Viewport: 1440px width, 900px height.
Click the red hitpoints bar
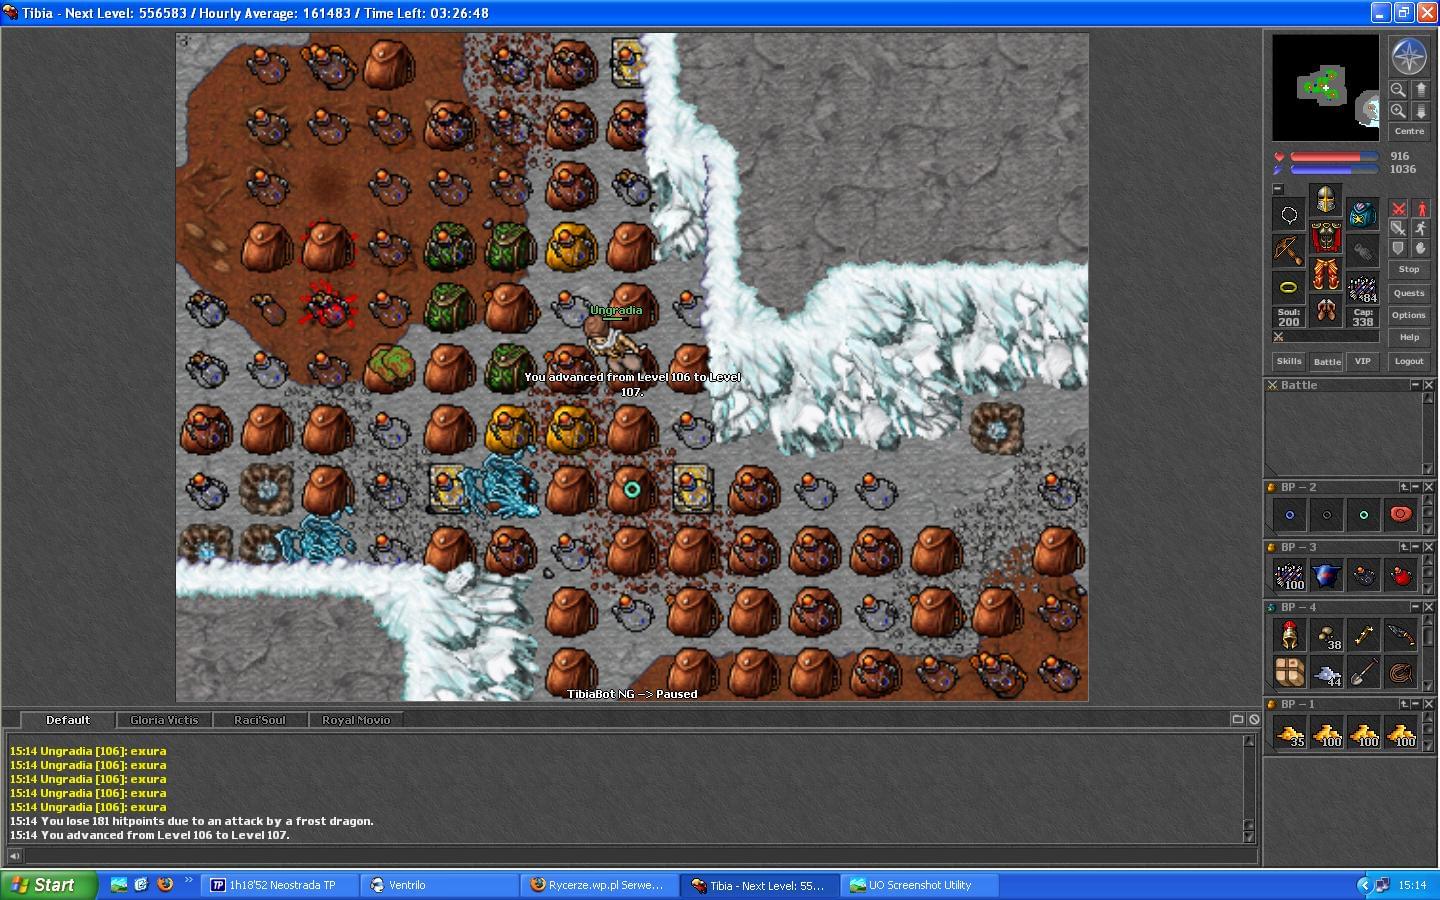[1334, 156]
